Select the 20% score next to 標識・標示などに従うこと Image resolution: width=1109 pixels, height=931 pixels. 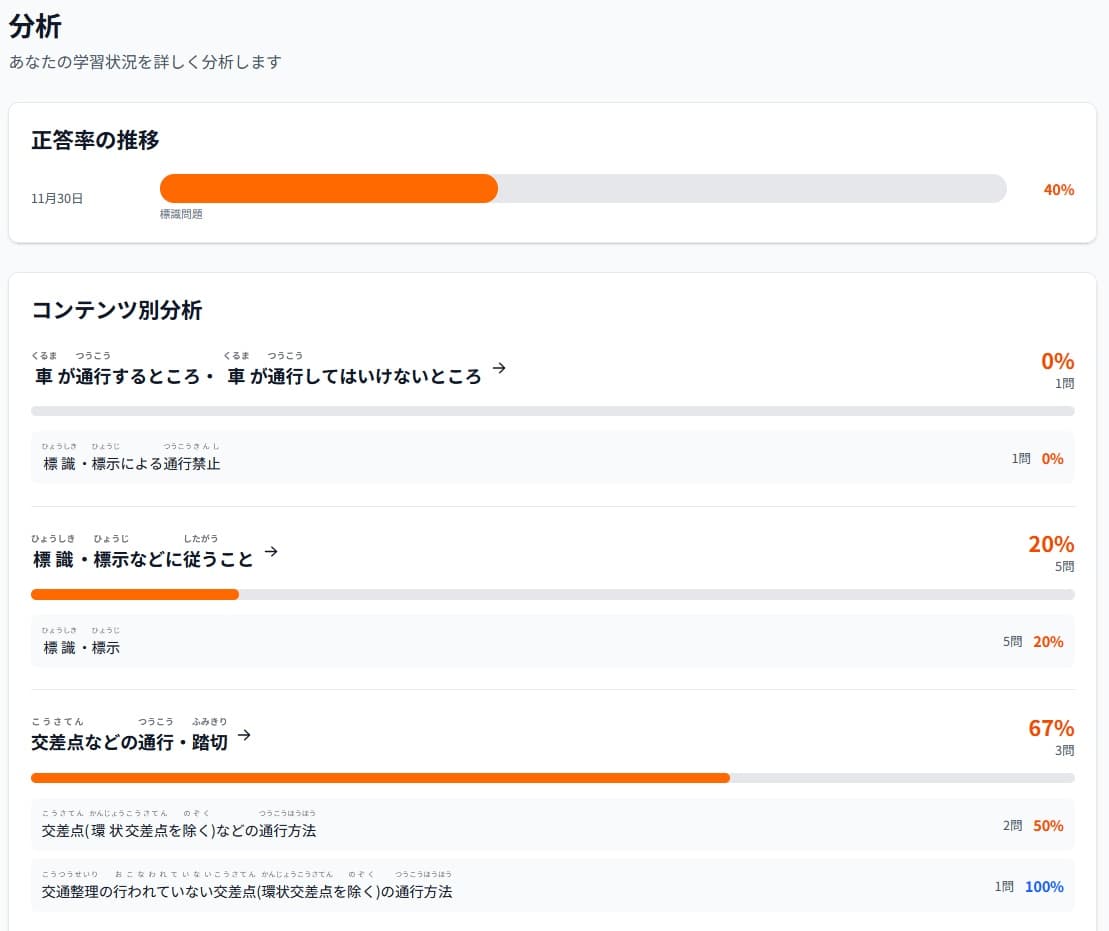pos(1050,545)
